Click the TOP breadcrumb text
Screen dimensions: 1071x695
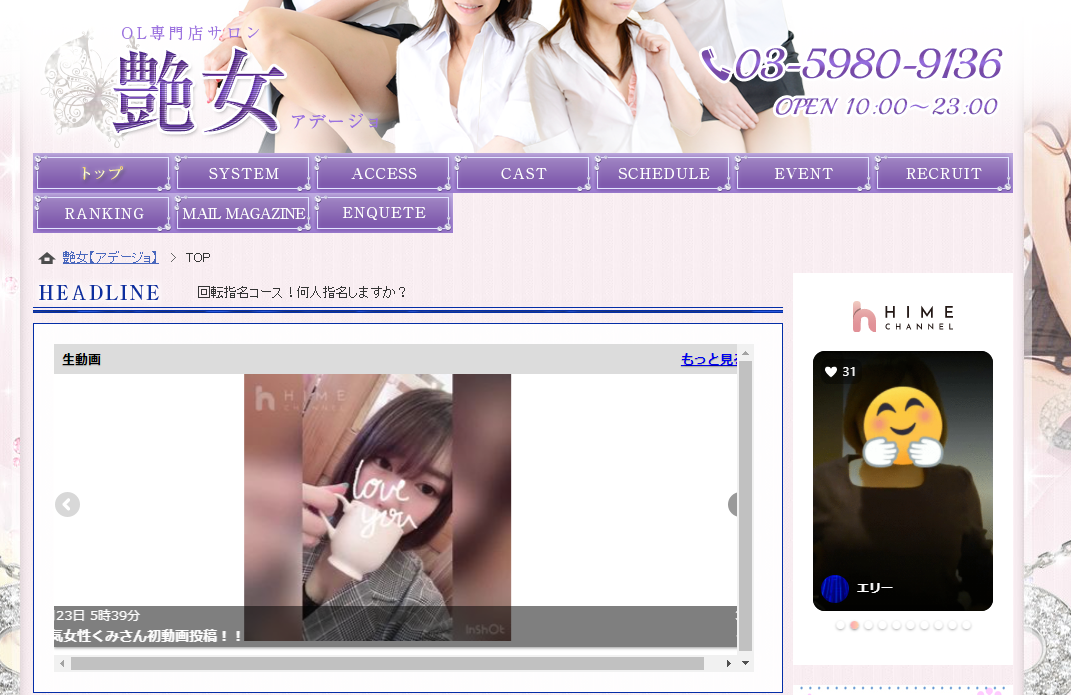[x=198, y=257]
